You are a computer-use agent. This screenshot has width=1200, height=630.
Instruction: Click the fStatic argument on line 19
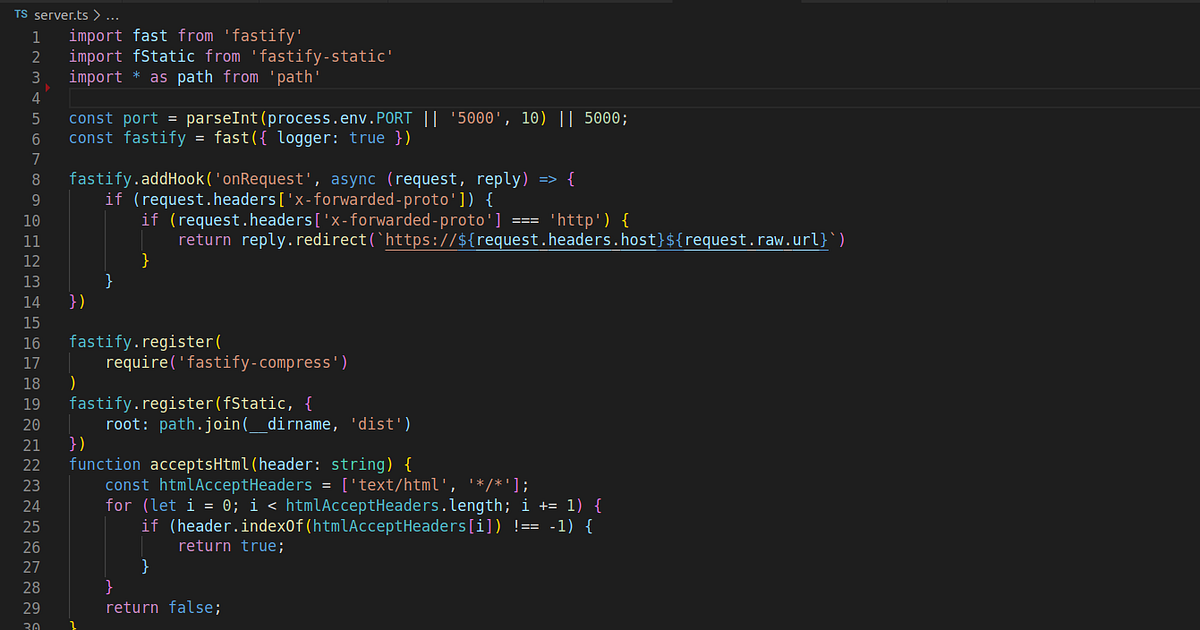(x=253, y=403)
